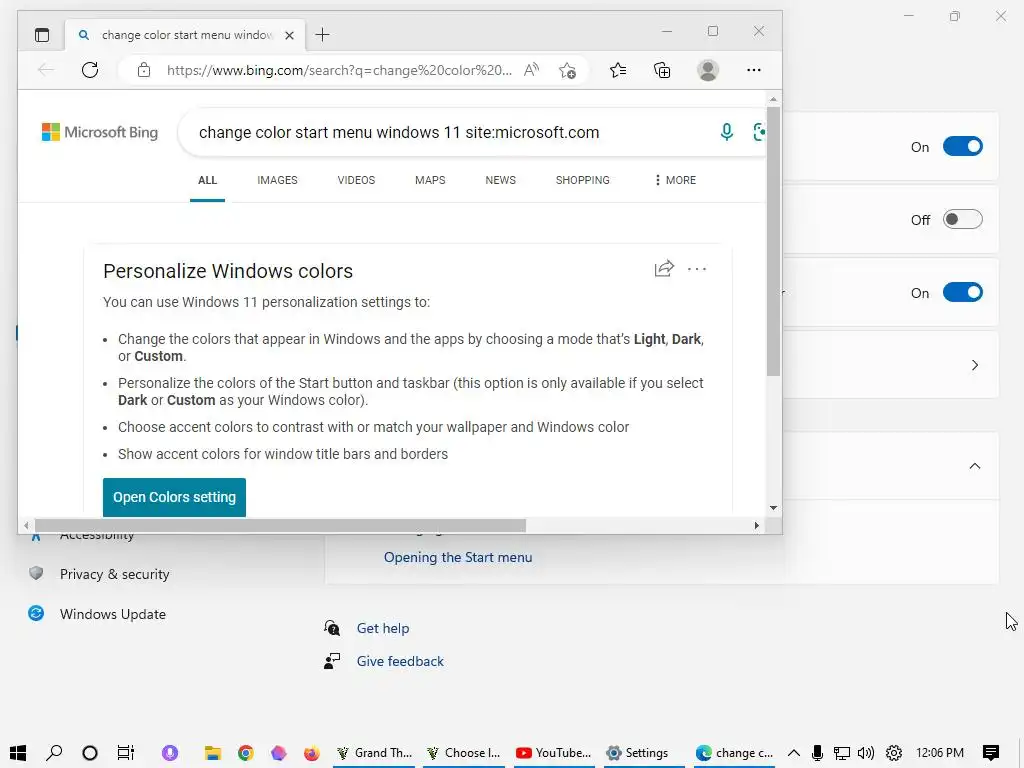View site information lock icon
Image resolution: width=1024 pixels, height=768 pixels.
coord(144,70)
